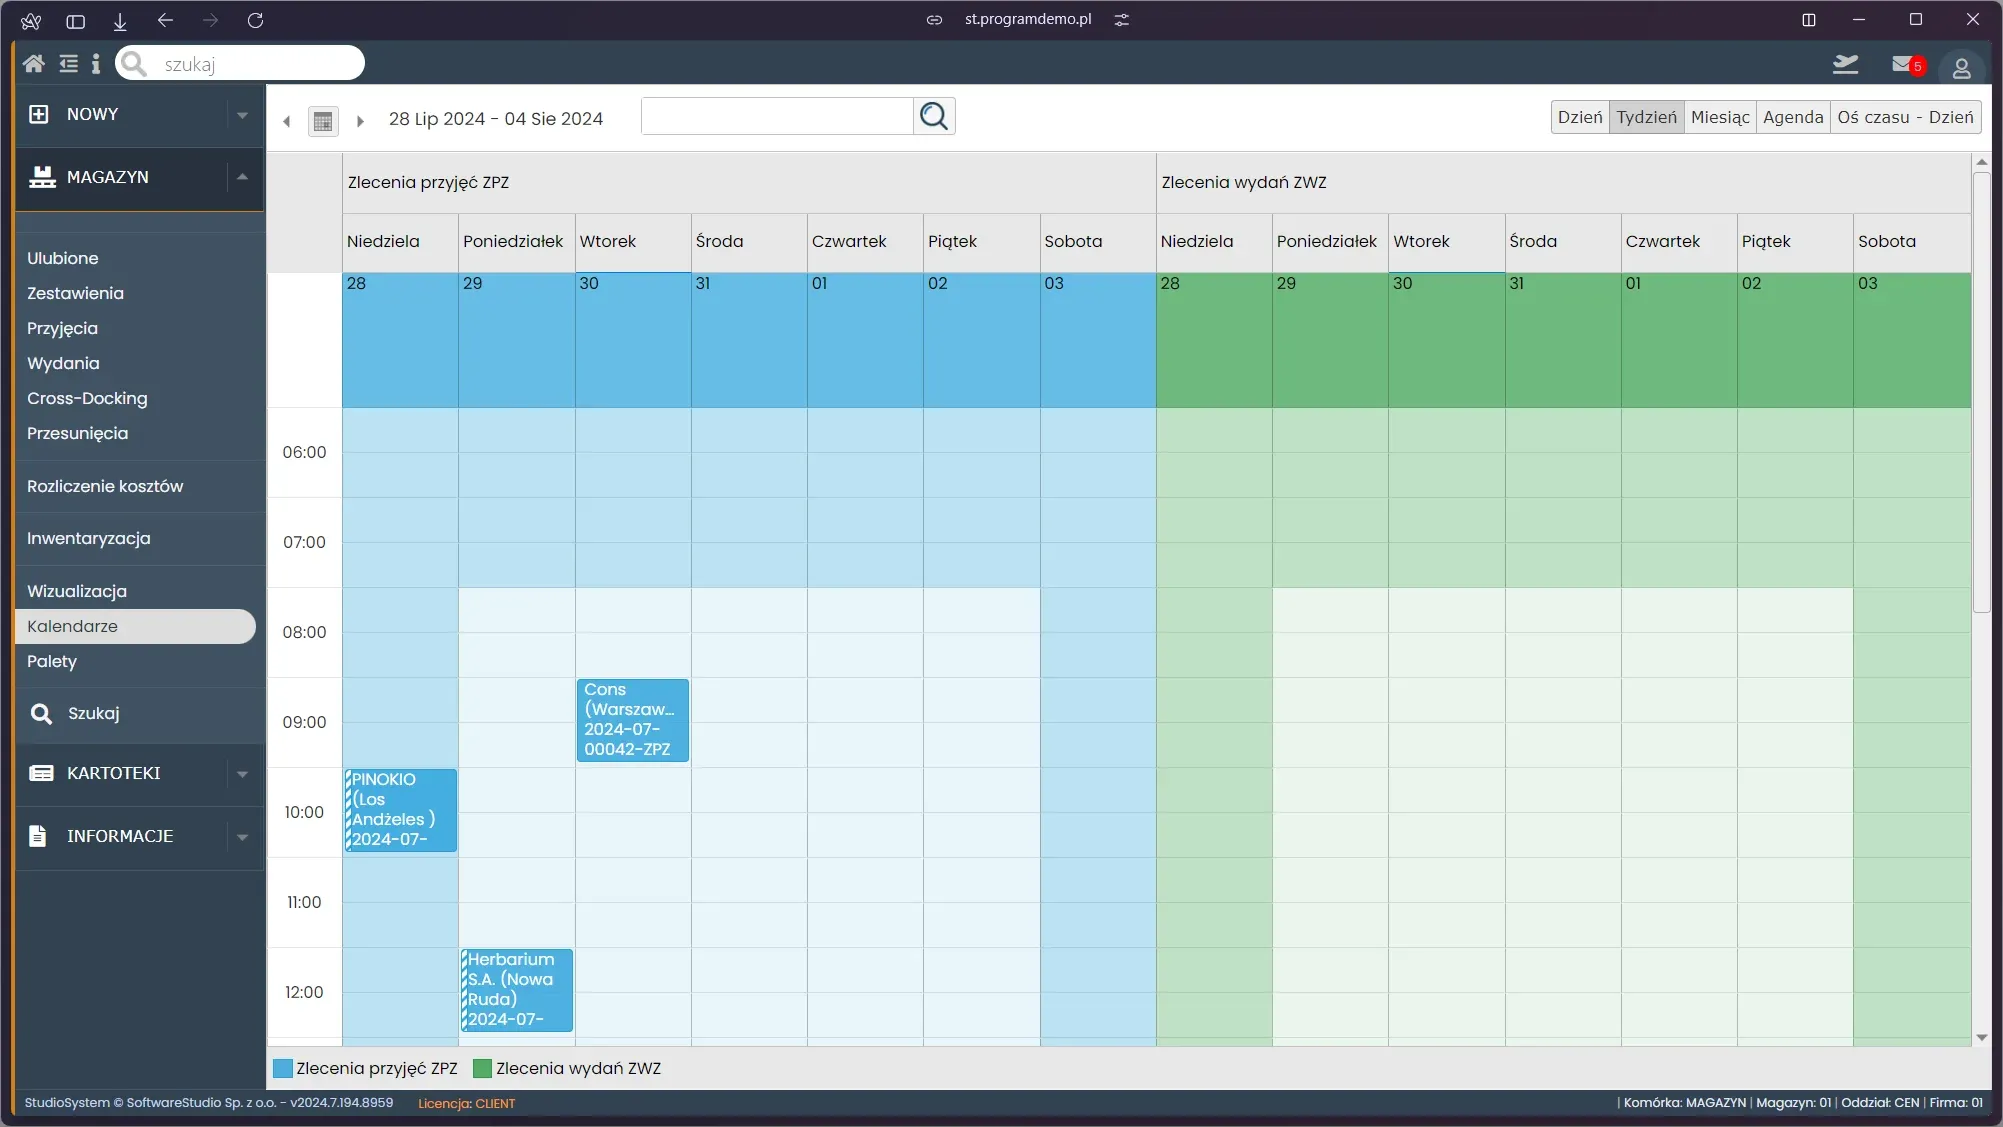Click blue Zlecenia przyjęć ZPZ legend swatch
Screen dimensions: 2003x1127
click(283, 1068)
